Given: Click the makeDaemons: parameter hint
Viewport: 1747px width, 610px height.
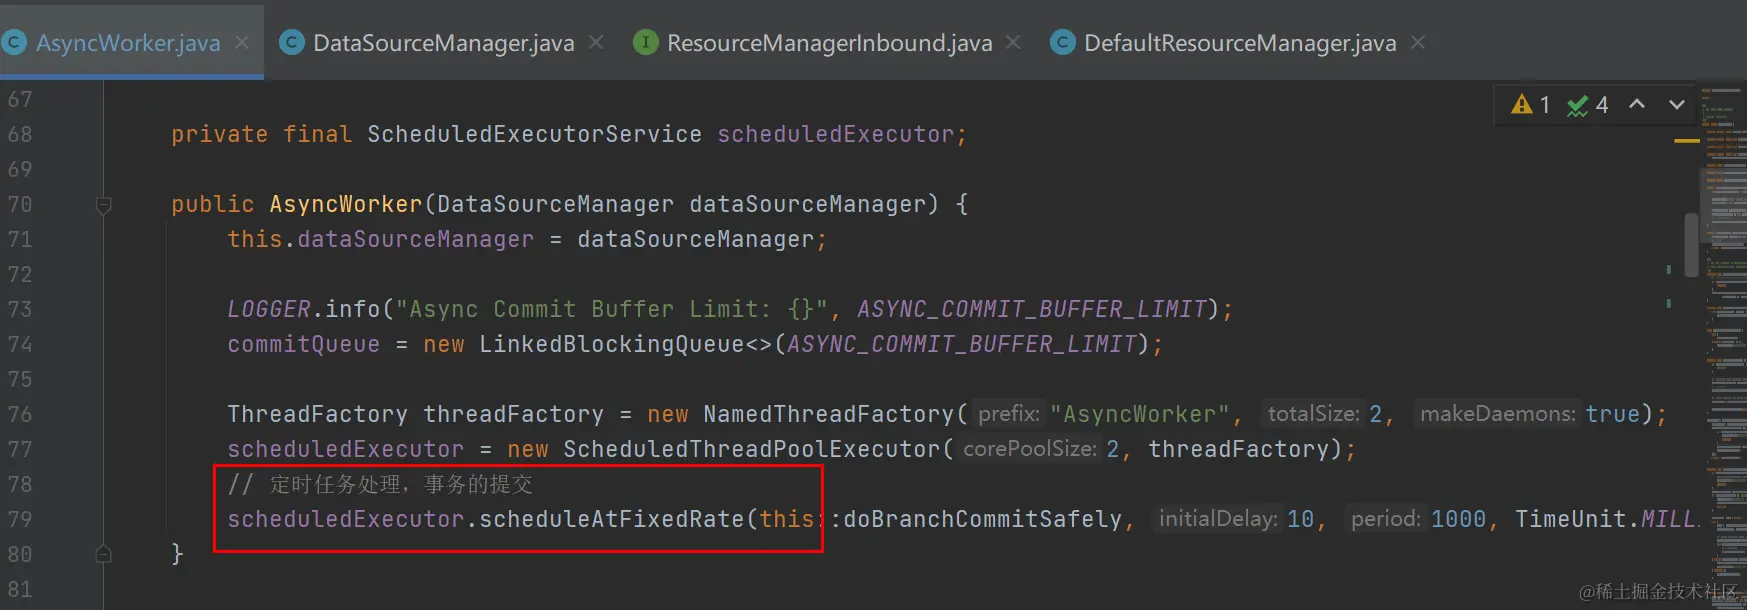Looking at the screenshot, I should click(1498, 414).
